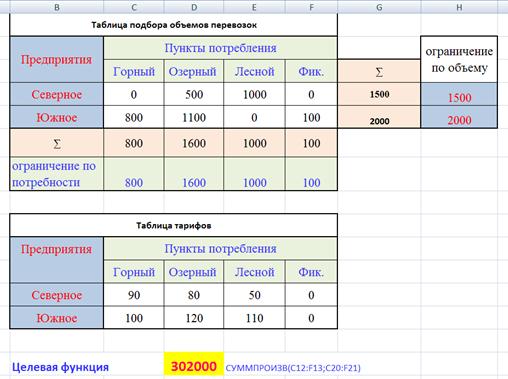Select tariff cell with value 110
508x379 pixels.
pyautogui.click(x=254, y=318)
